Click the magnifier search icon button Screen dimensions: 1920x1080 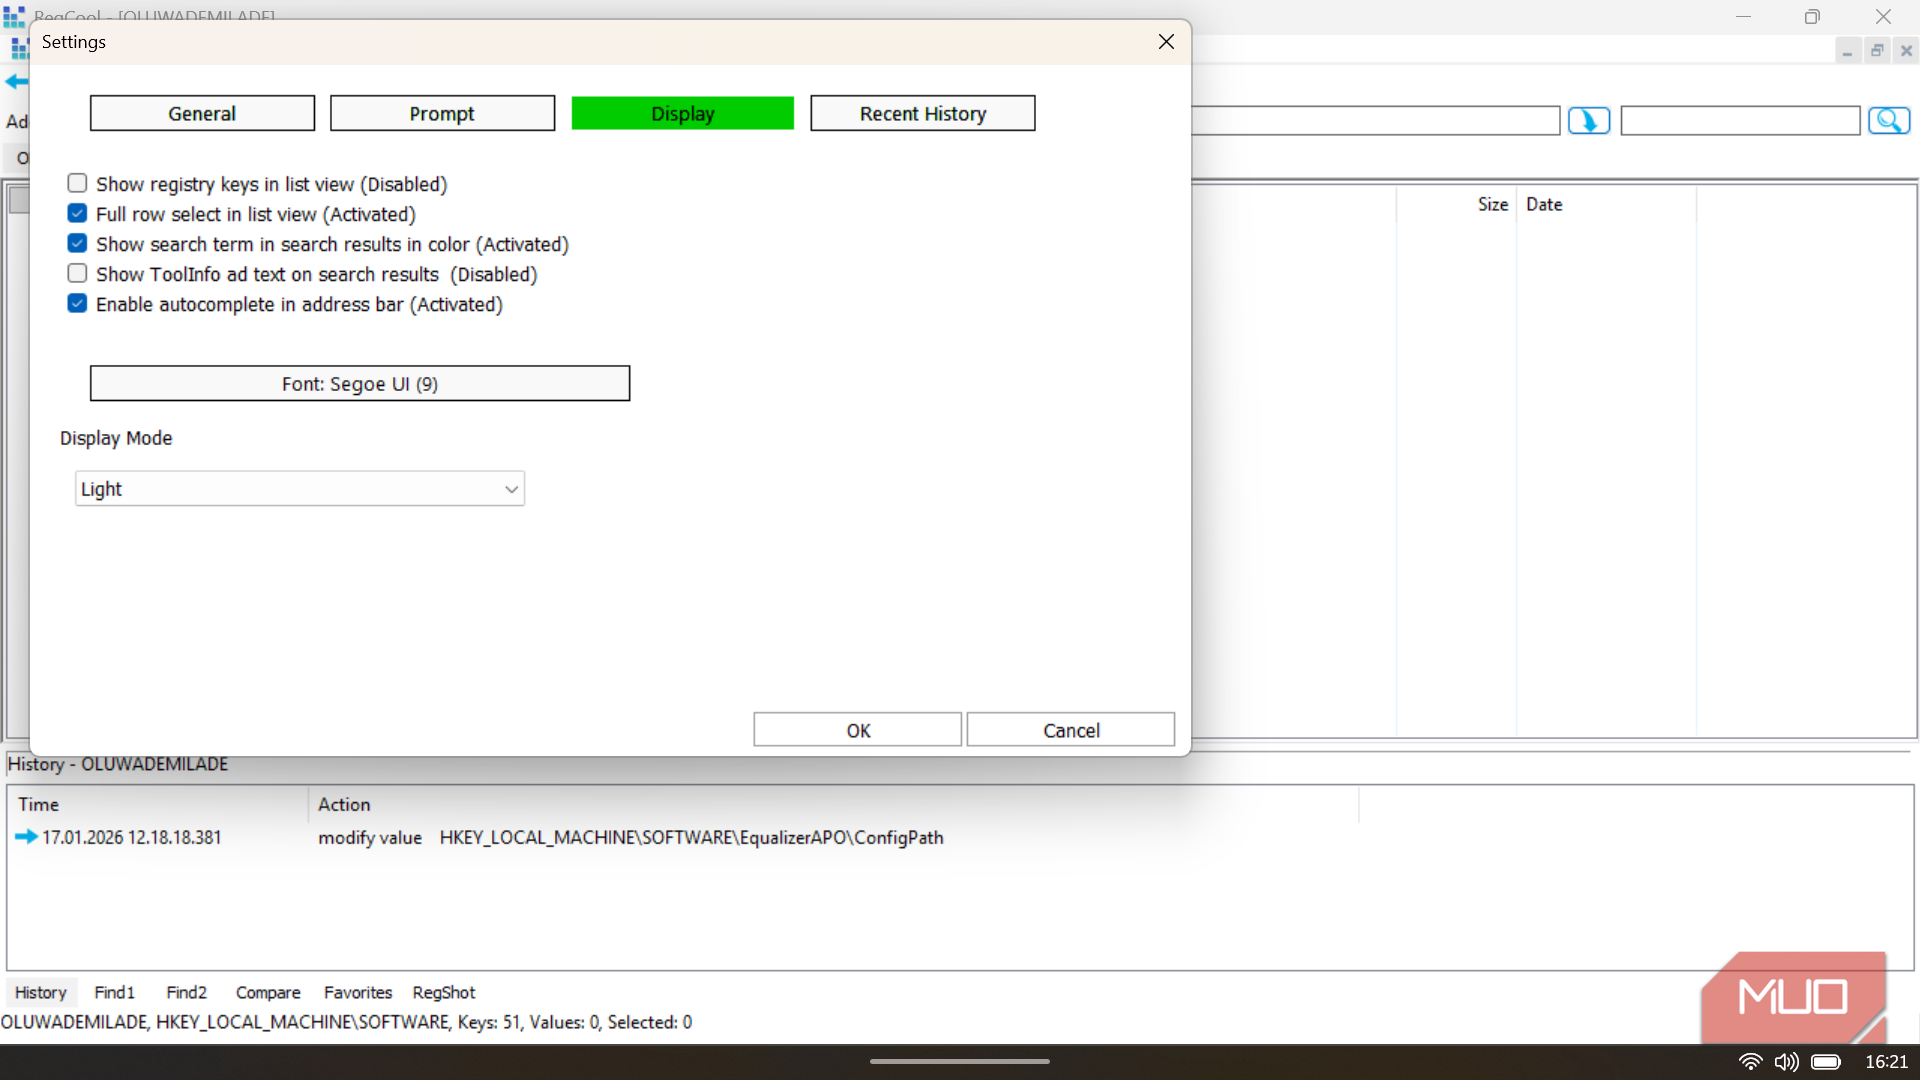[x=1889, y=121]
